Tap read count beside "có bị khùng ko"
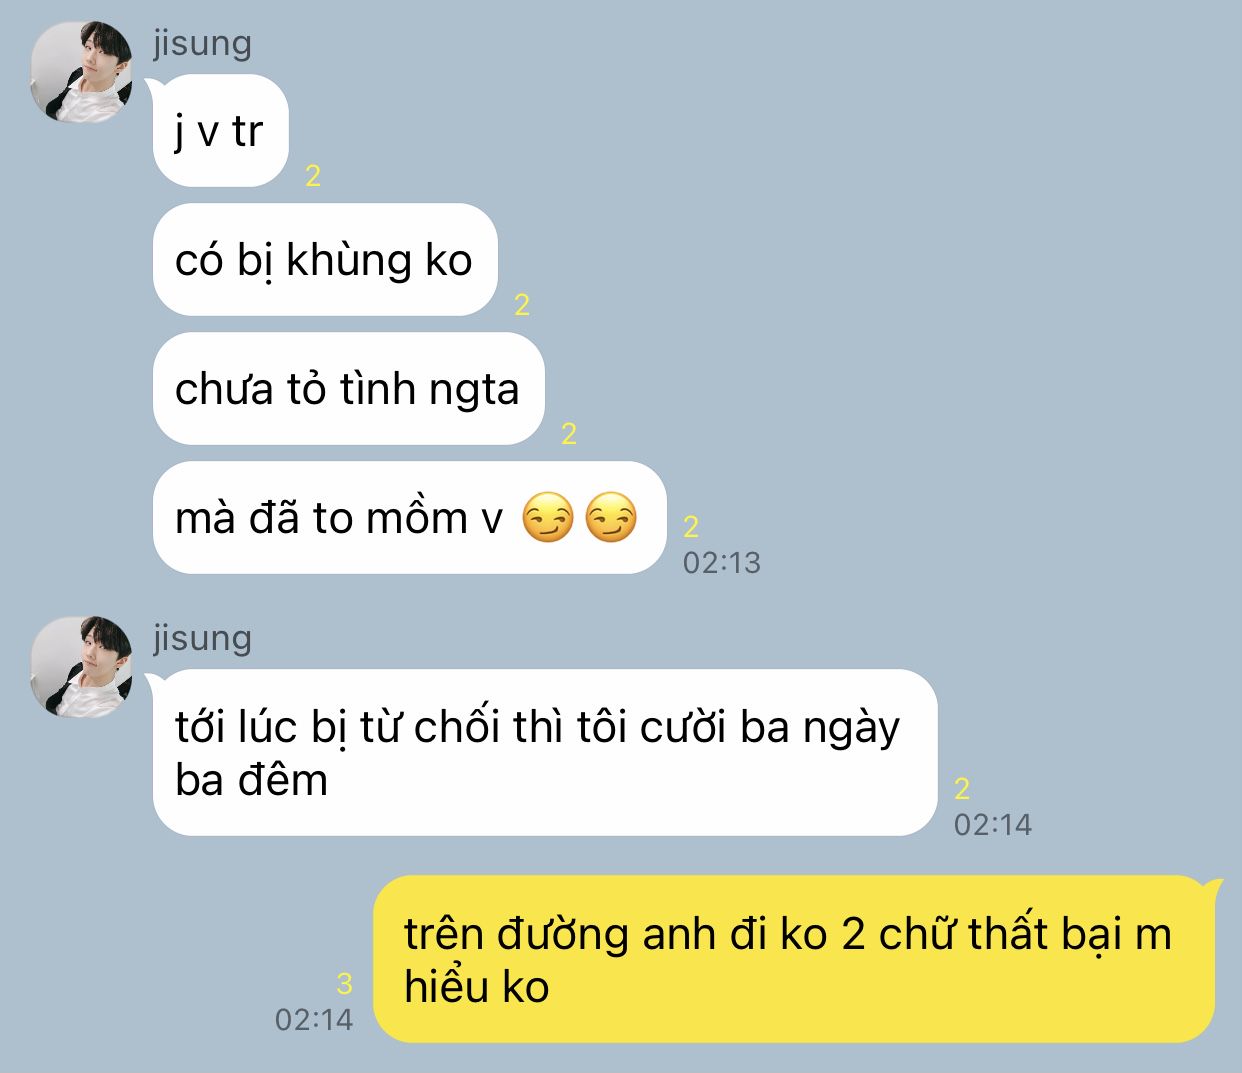Screen dimensions: 1242x1073 point(522,305)
